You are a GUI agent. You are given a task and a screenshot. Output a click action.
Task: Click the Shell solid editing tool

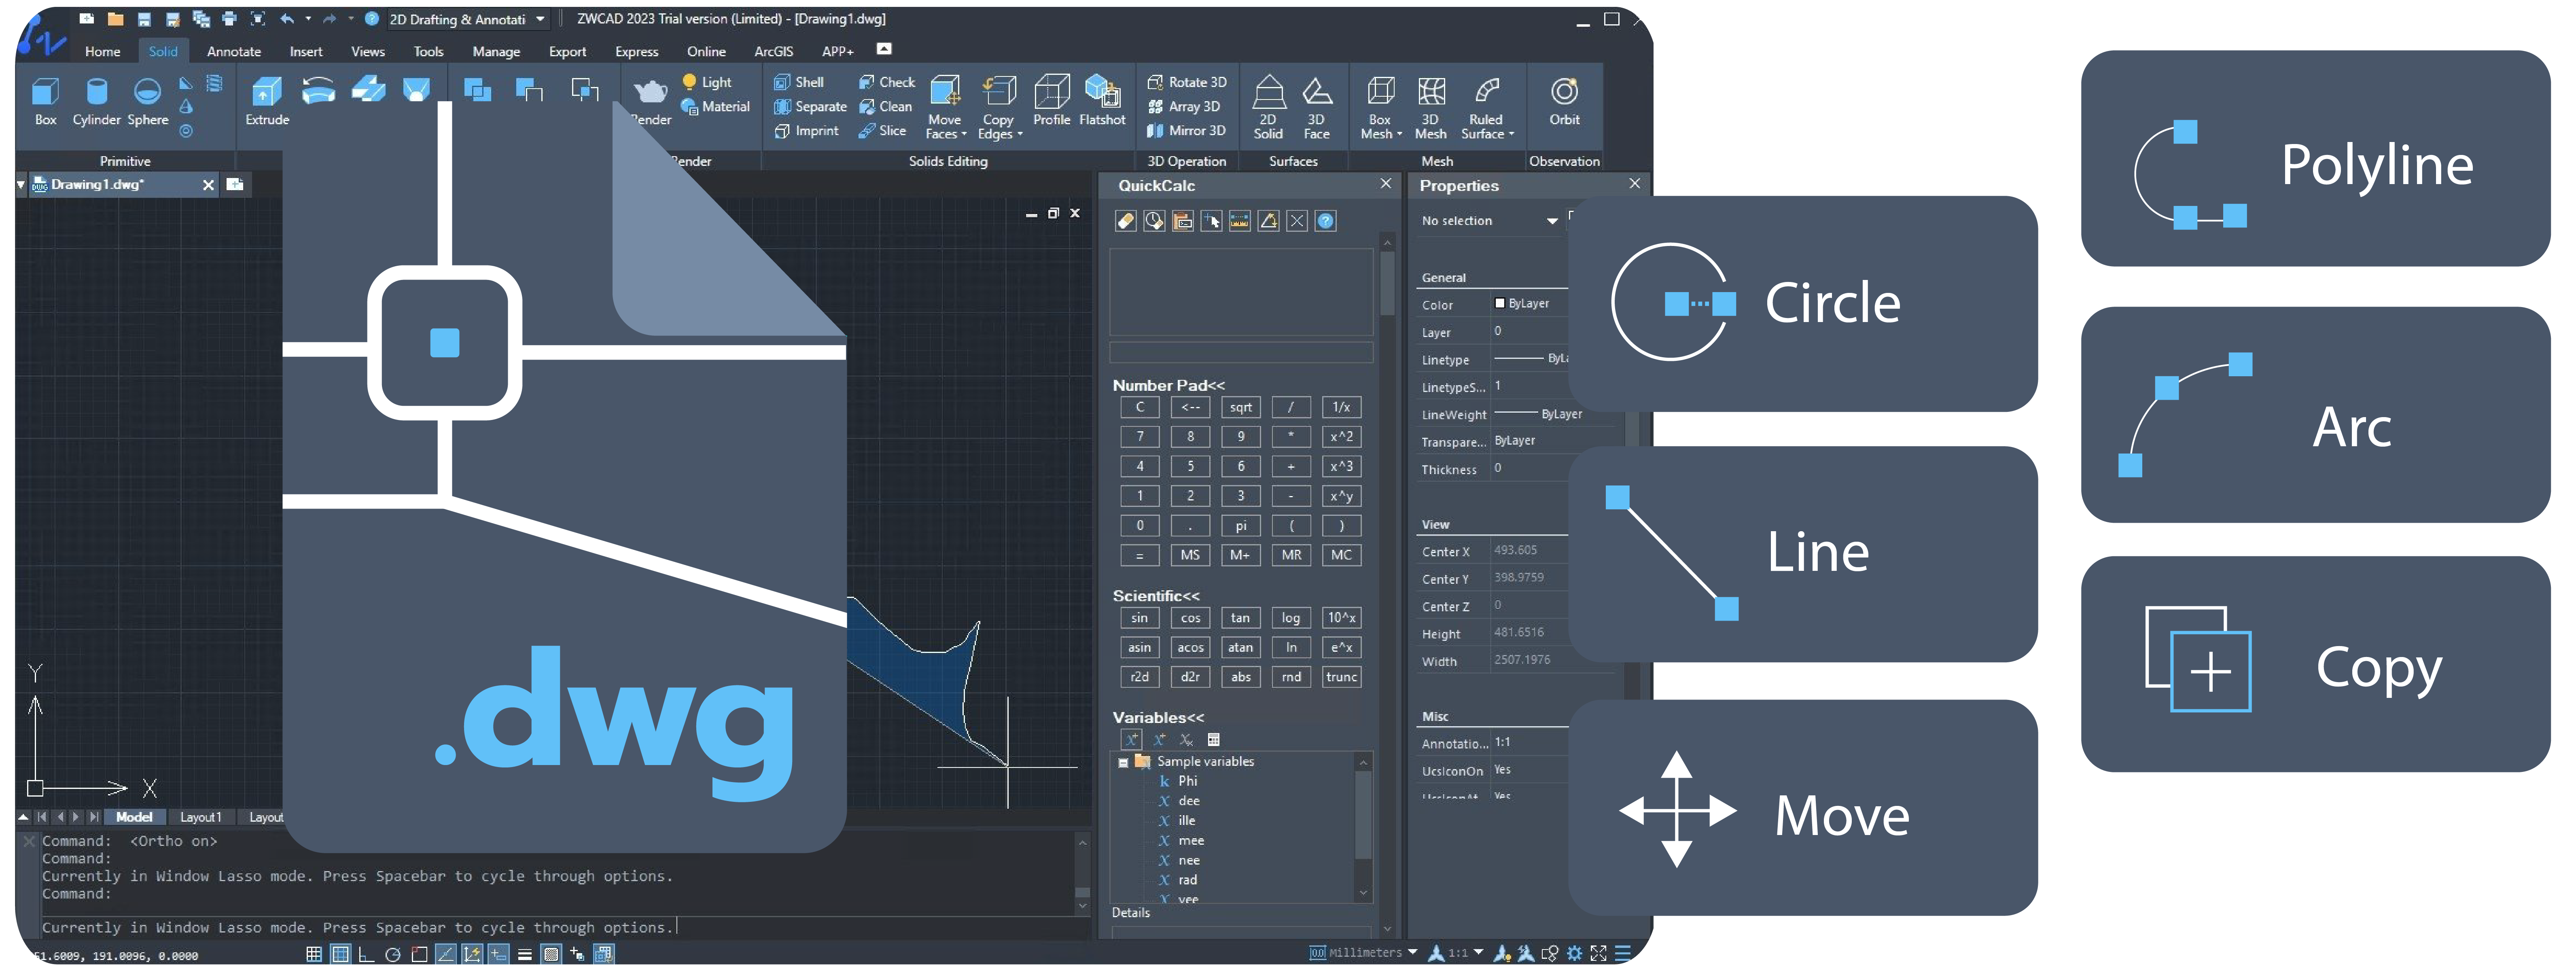click(x=799, y=82)
